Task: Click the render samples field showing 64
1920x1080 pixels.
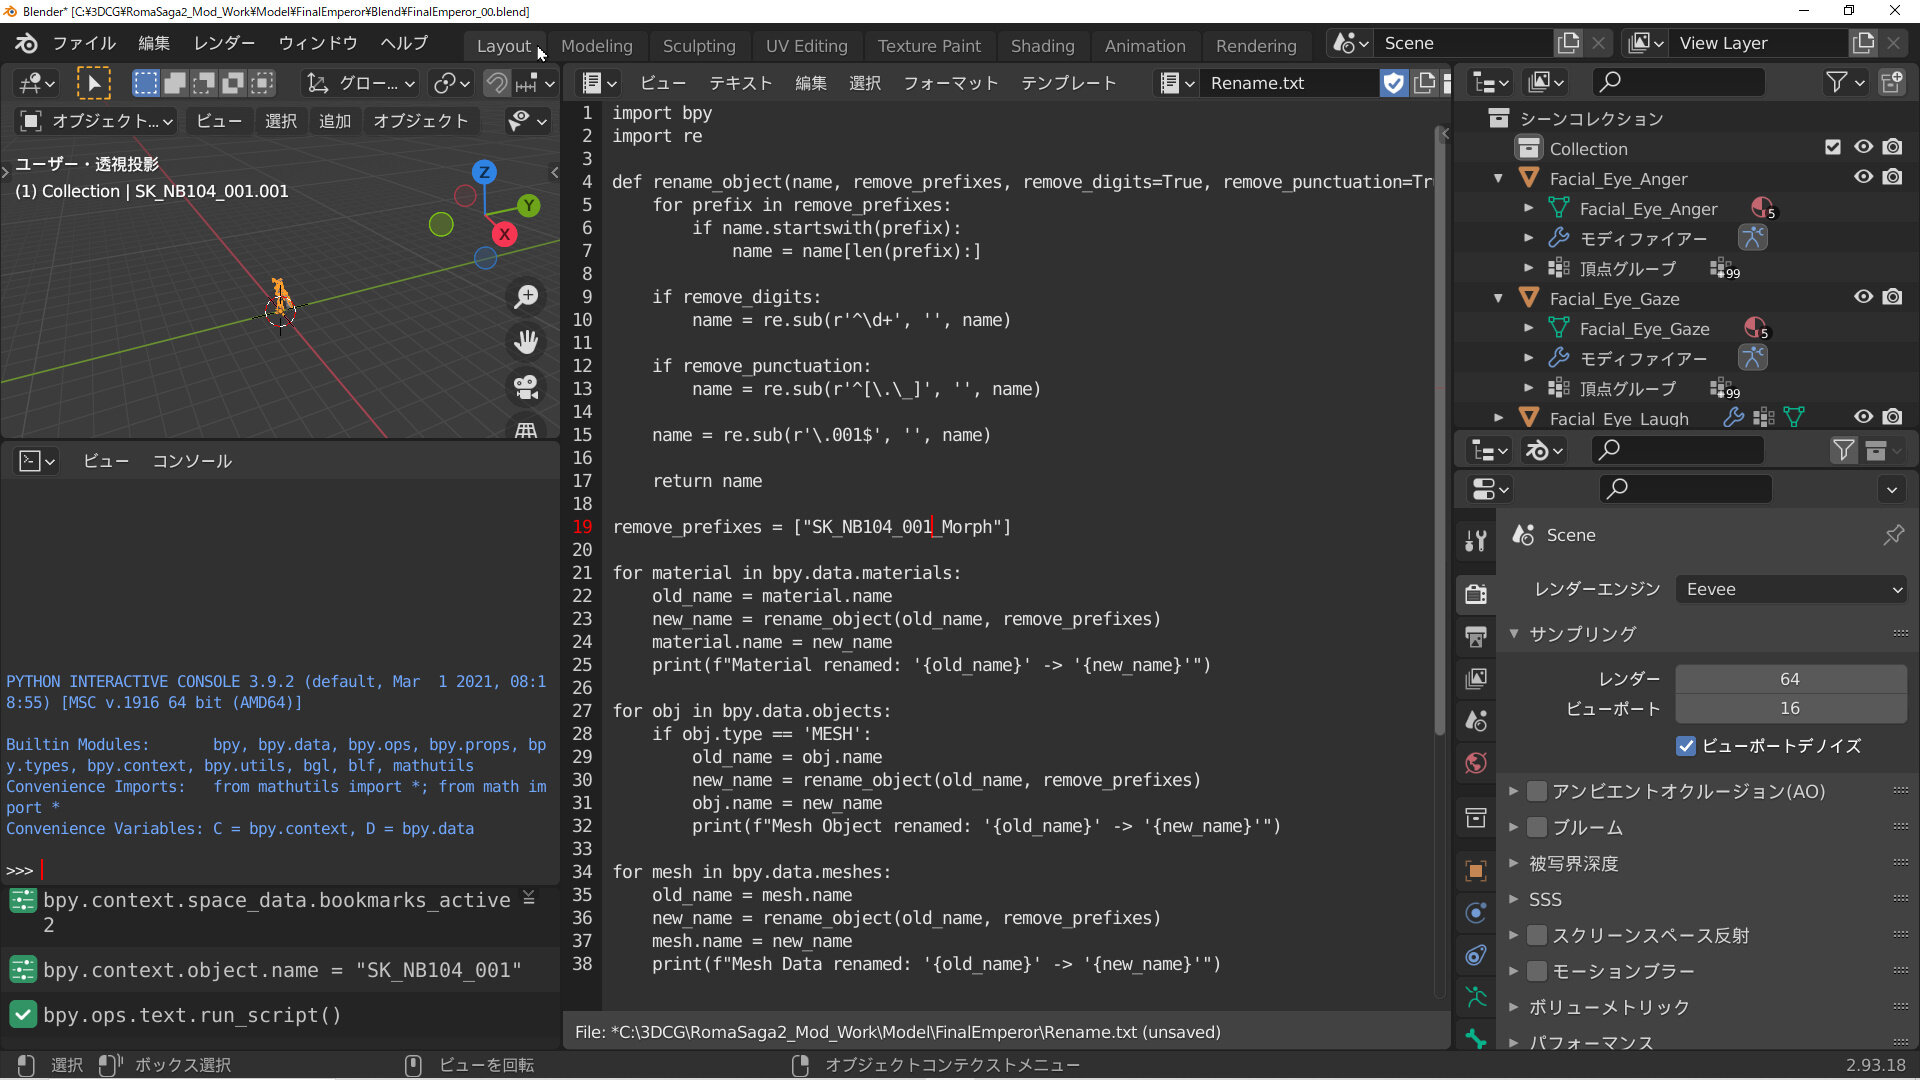Action: pyautogui.click(x=1790, y=679)
